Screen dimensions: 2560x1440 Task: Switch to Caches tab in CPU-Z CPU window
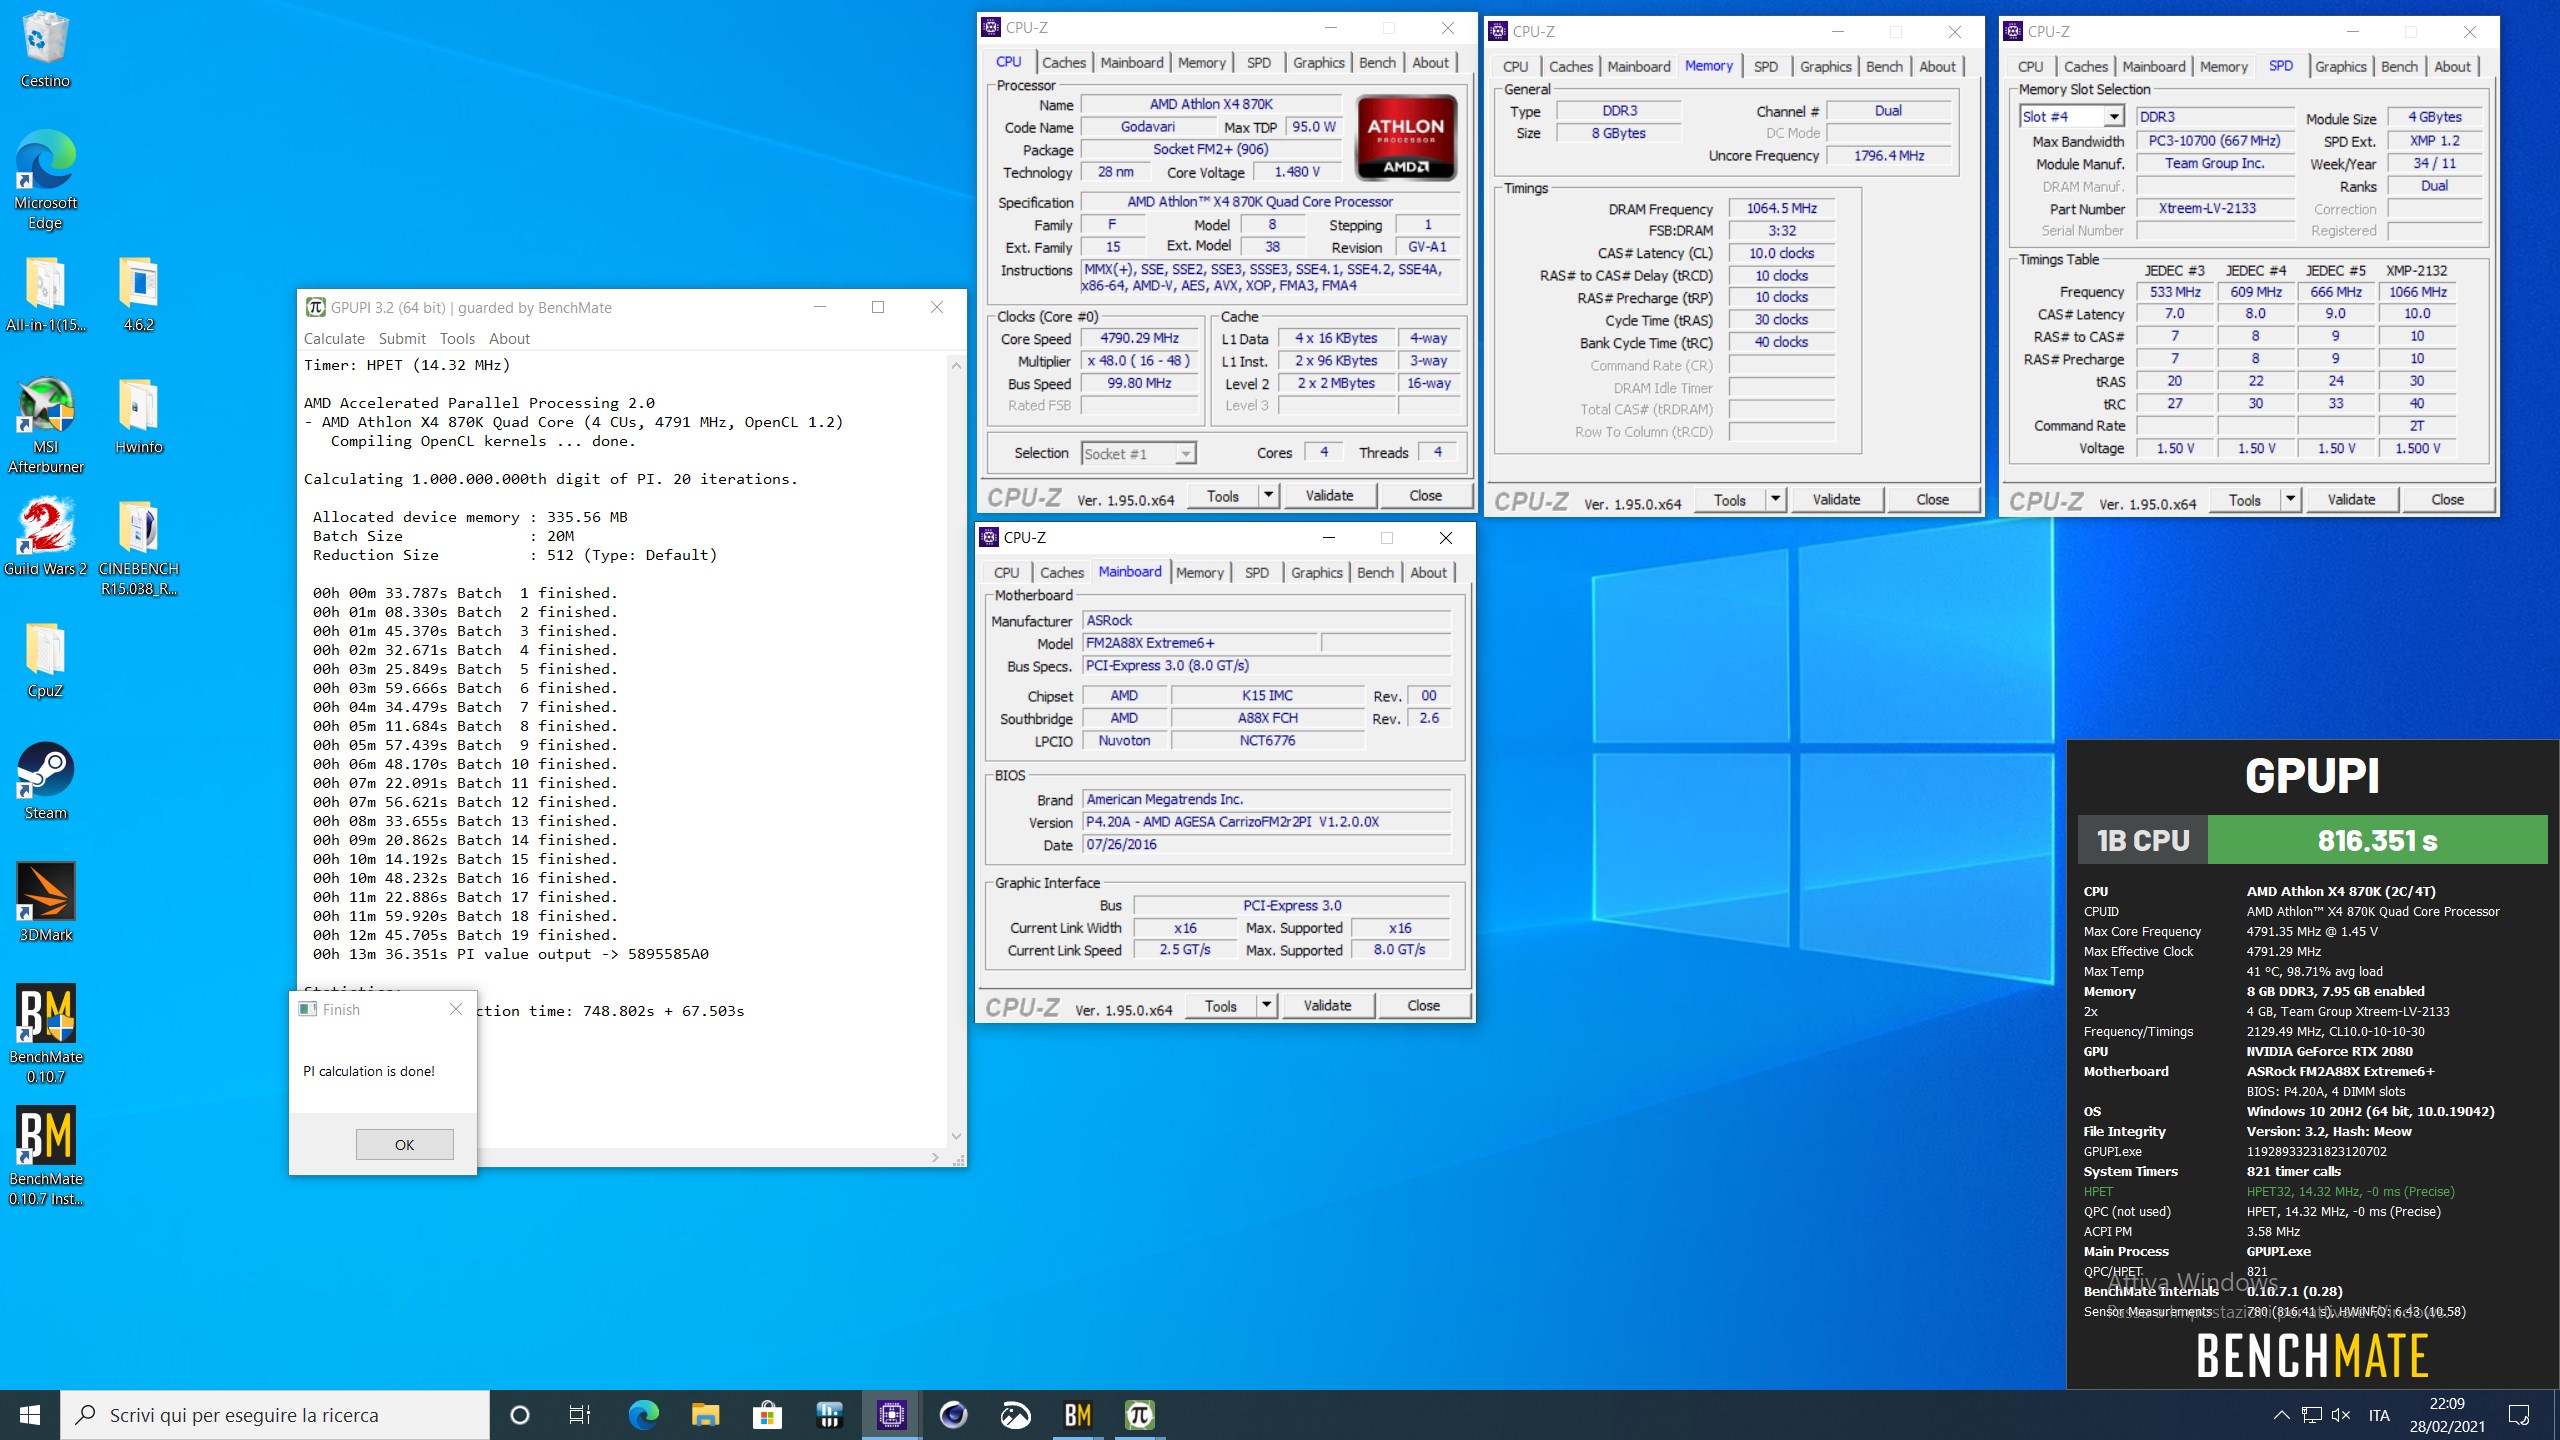click(x=1064, y=63)
